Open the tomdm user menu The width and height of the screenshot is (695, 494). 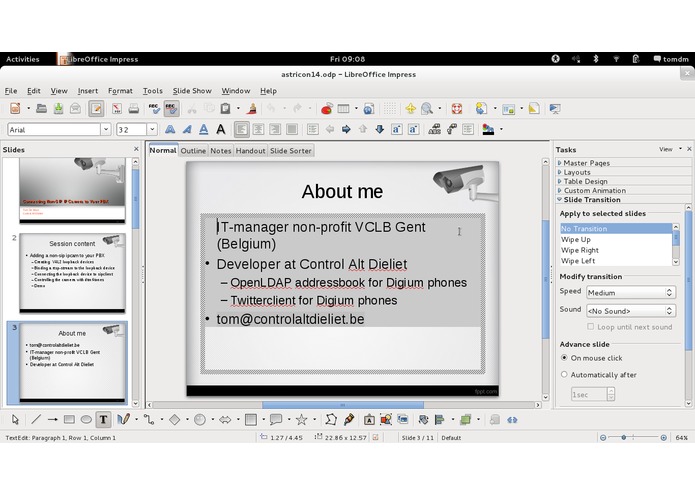click(x=671, y=59)
